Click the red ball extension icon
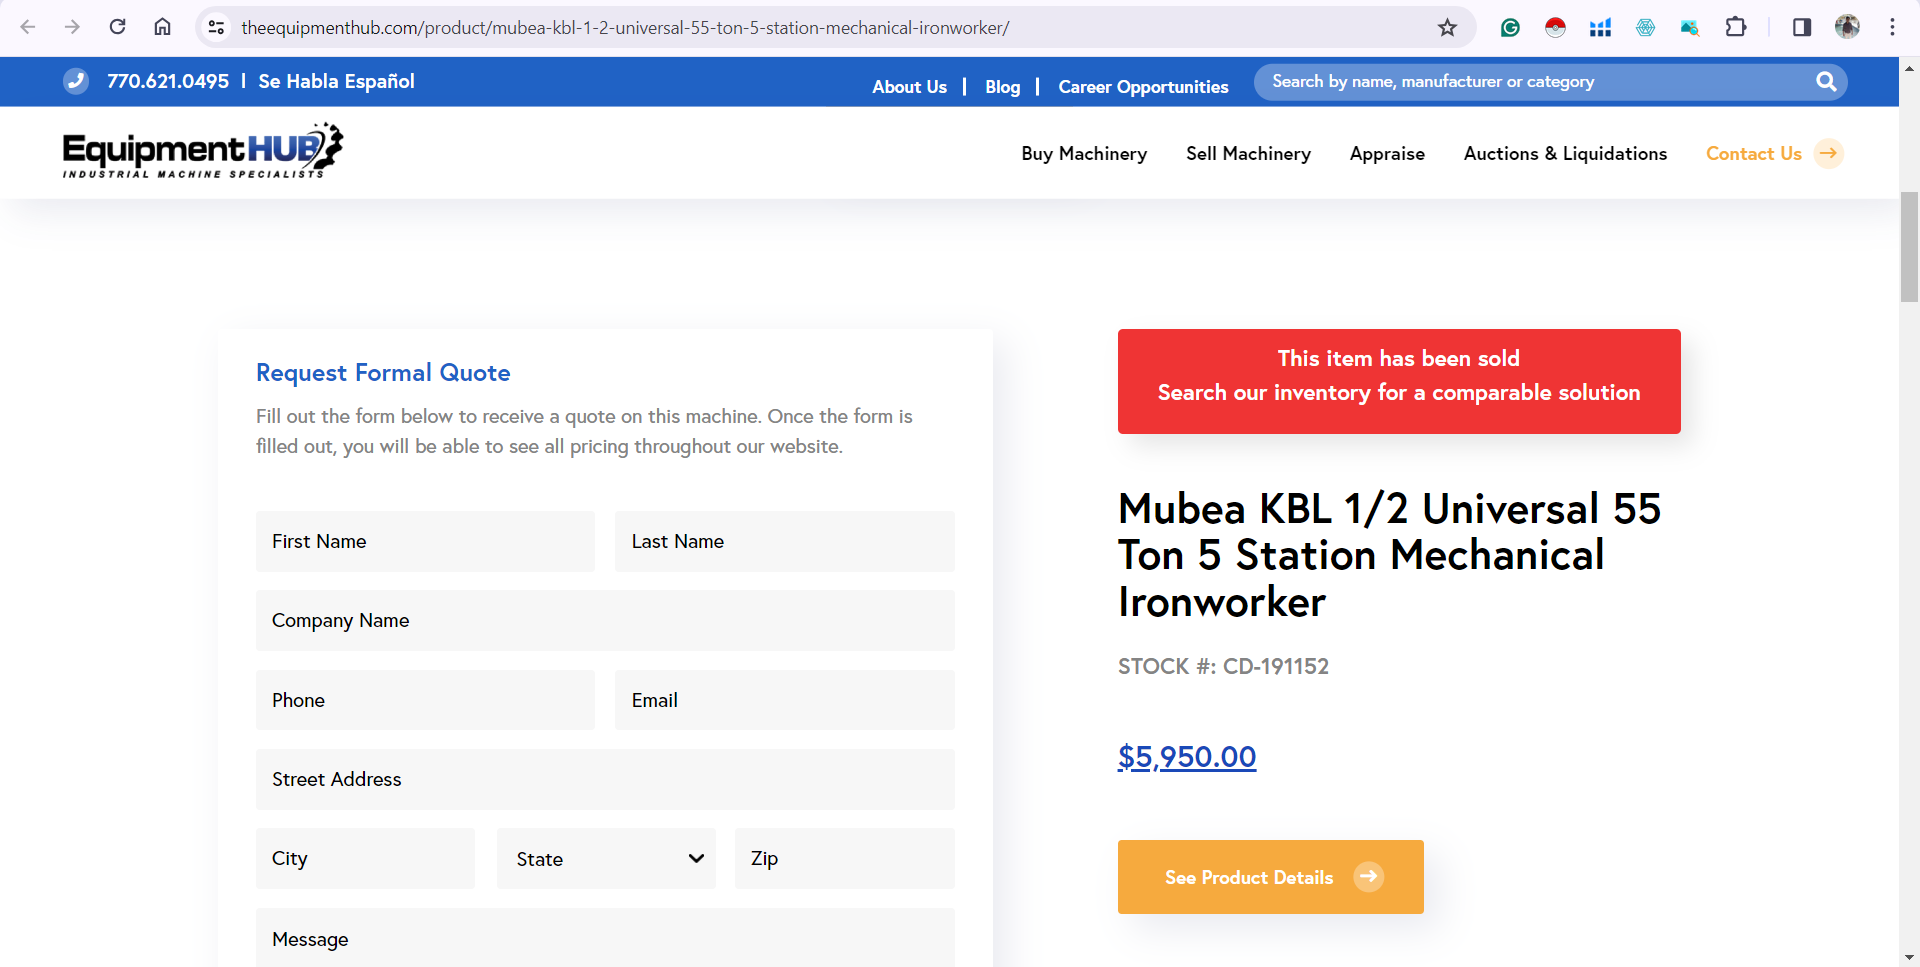 [1555, 27]
